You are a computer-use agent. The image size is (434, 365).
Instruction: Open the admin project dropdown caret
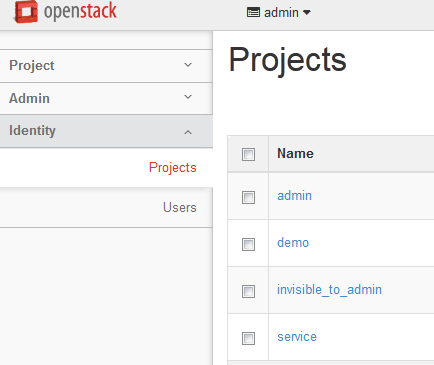point(307,13)
